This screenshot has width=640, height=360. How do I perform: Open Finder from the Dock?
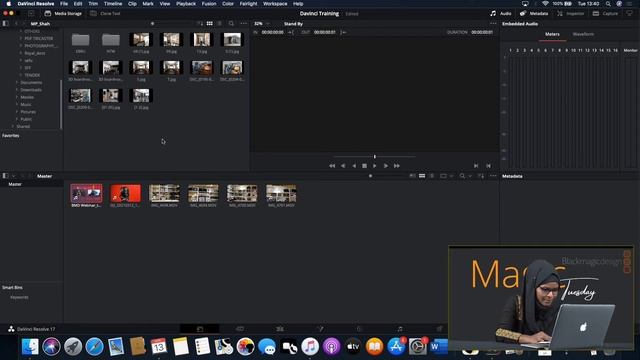30,347
